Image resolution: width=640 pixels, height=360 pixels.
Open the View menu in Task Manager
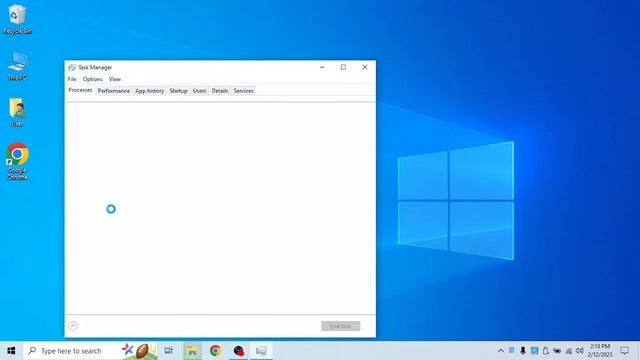tap(115, 79)
